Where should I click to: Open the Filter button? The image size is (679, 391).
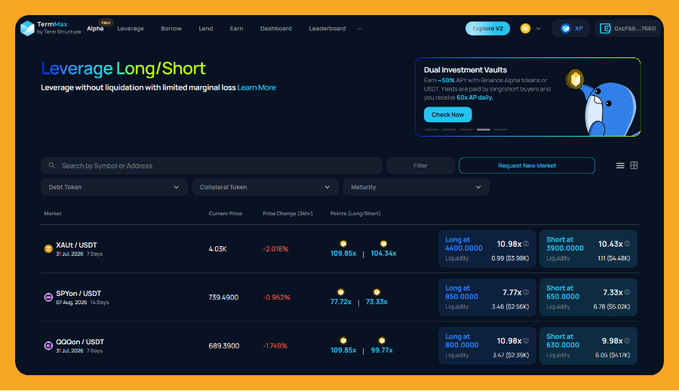420,165
